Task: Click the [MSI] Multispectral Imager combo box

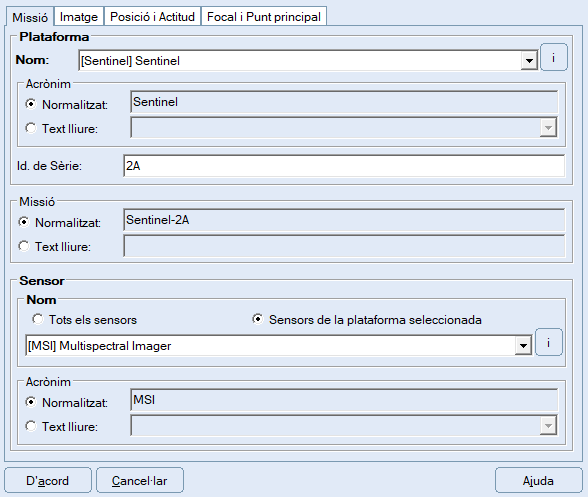Action: click(x=279, y=345)
